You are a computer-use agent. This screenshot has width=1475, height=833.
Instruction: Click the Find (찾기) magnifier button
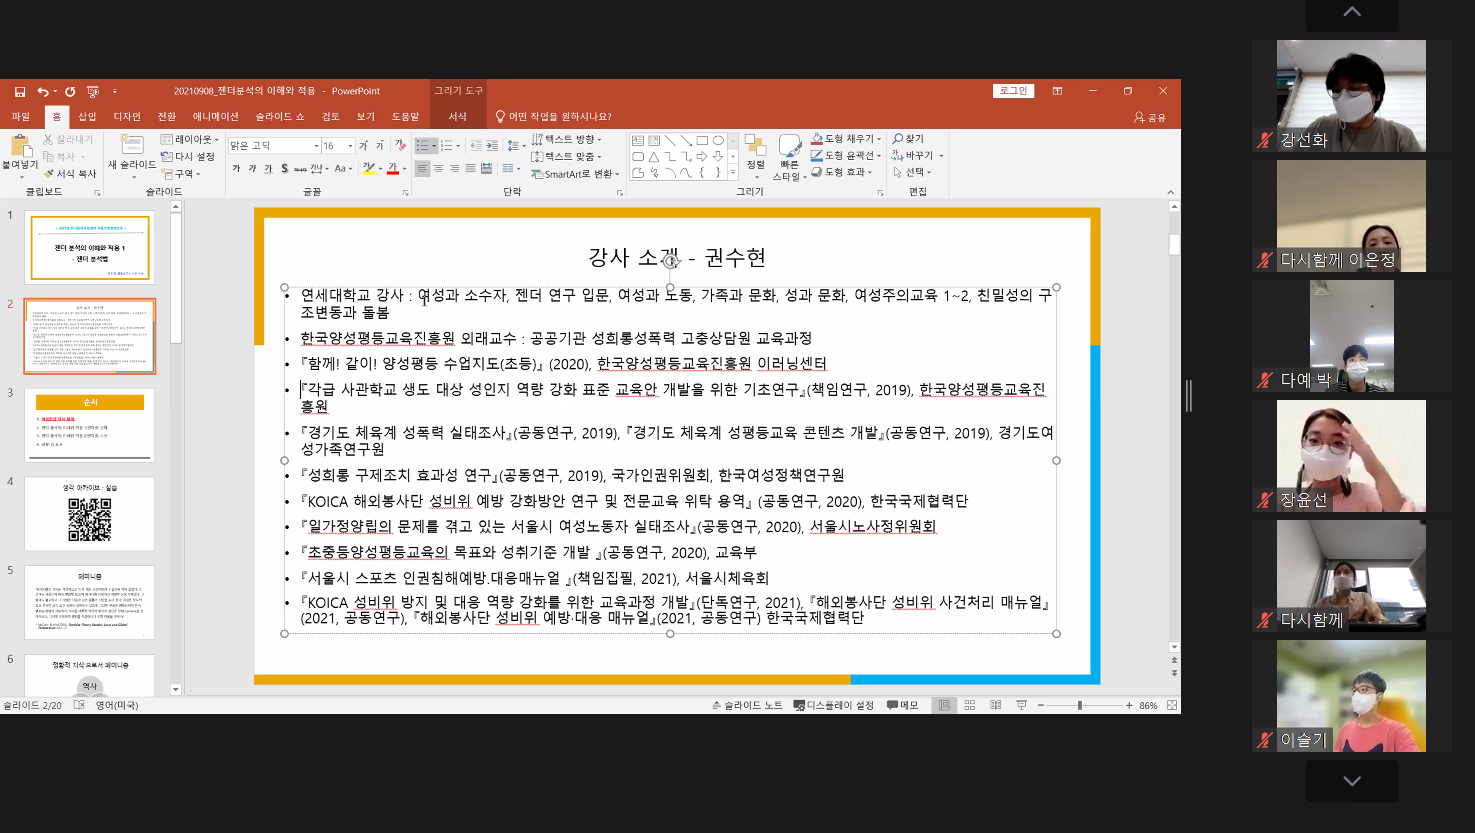[908, 139]
